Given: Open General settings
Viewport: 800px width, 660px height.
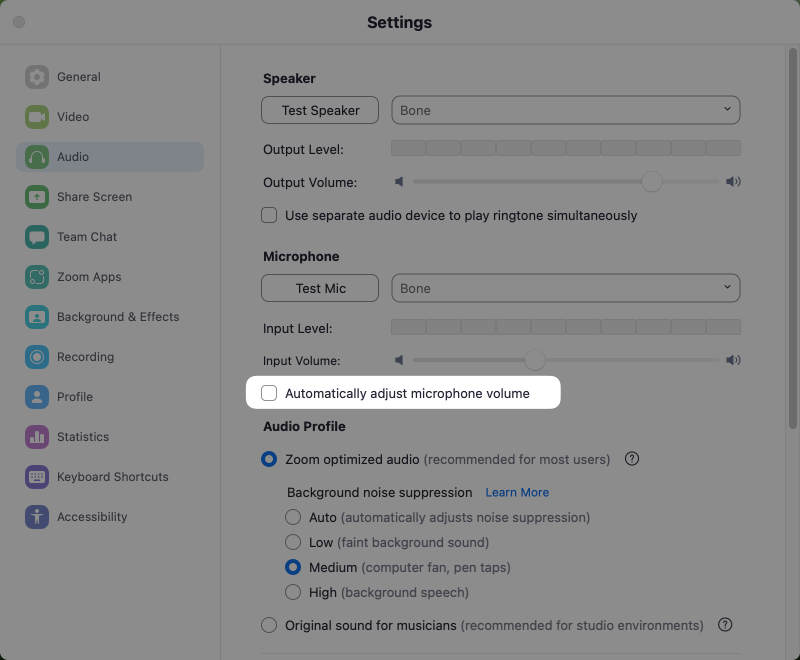Looking at the screenshot, I should [x=110, y=77].
